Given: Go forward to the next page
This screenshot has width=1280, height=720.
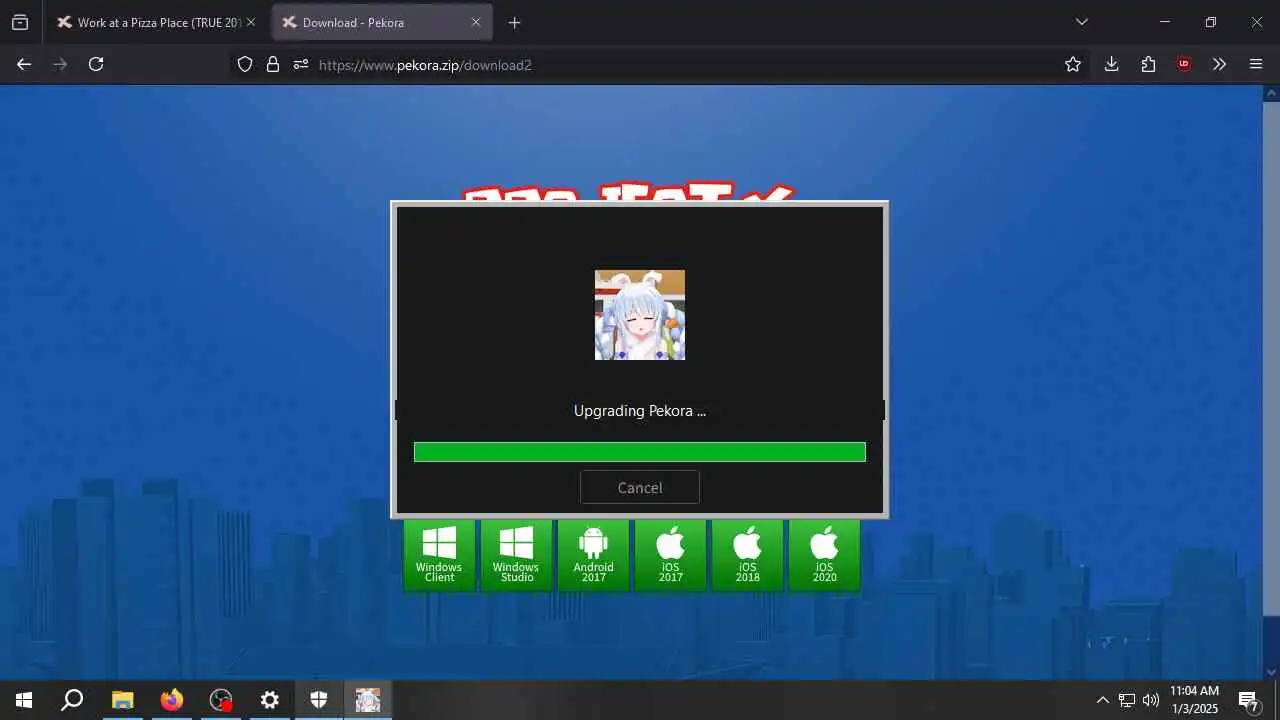Looking at the screenshot, I should click(x=60, y=64).
